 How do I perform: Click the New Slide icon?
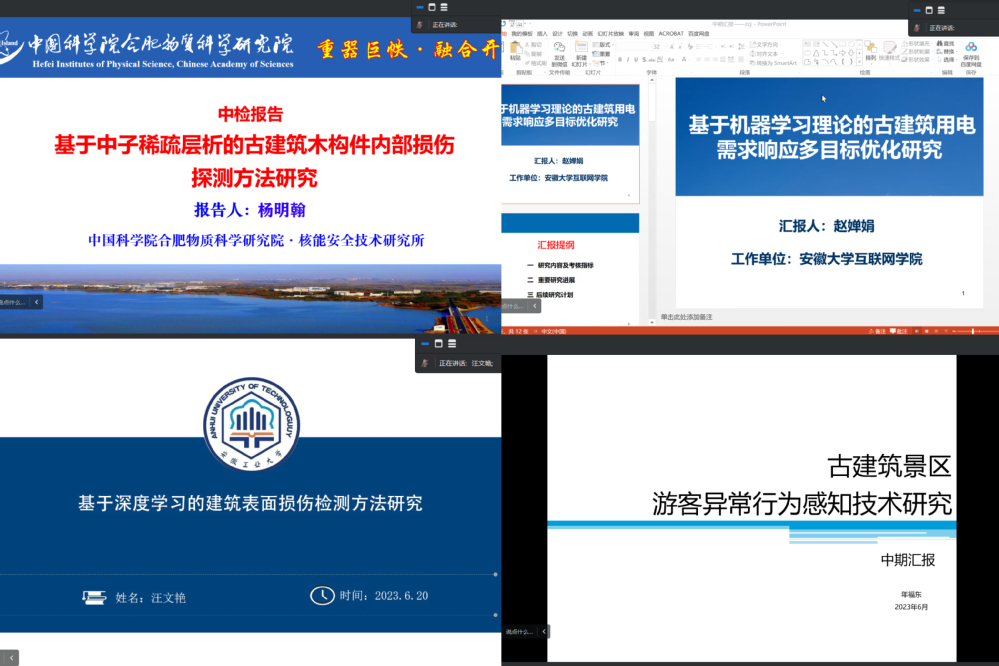[581, 50]
